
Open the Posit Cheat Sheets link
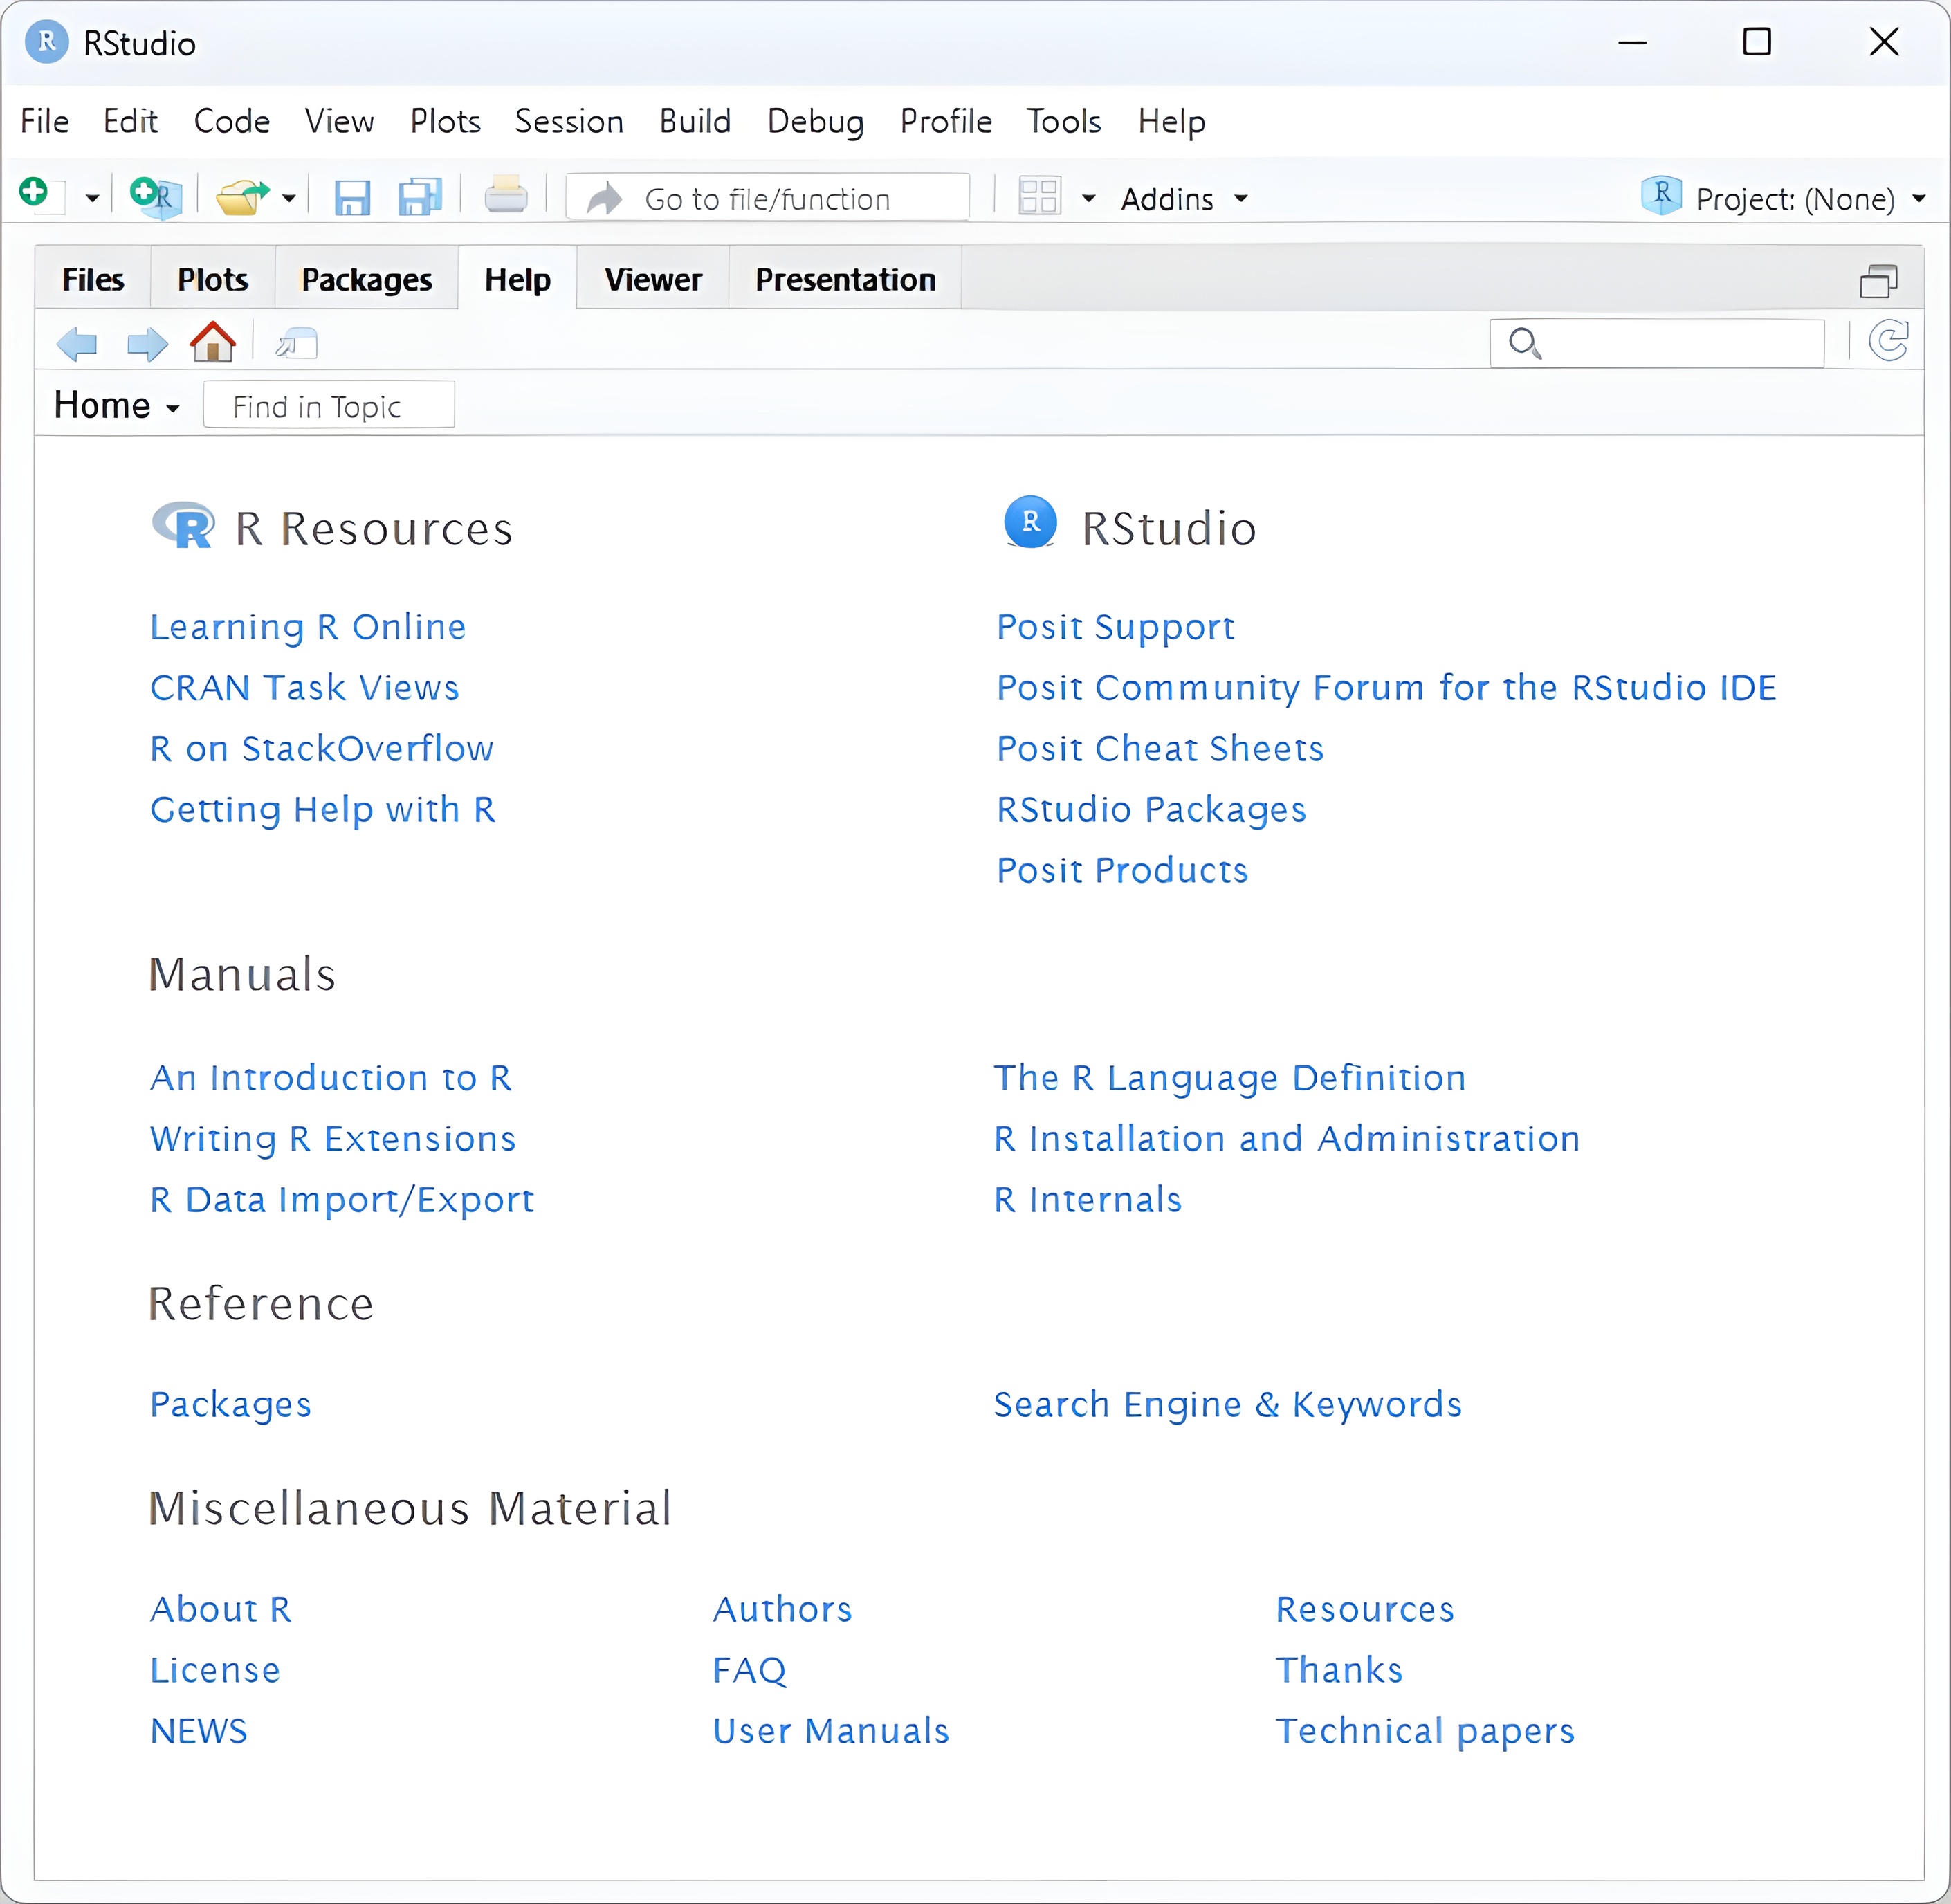pyautogui.click(x=1159, y=748)
